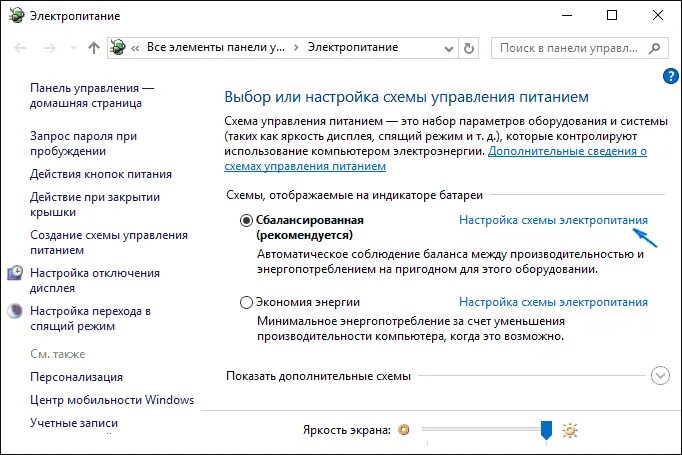Open Действия кнопок питания
The width and height of the screenshot is (682, 455).
(x=101, y=174)
